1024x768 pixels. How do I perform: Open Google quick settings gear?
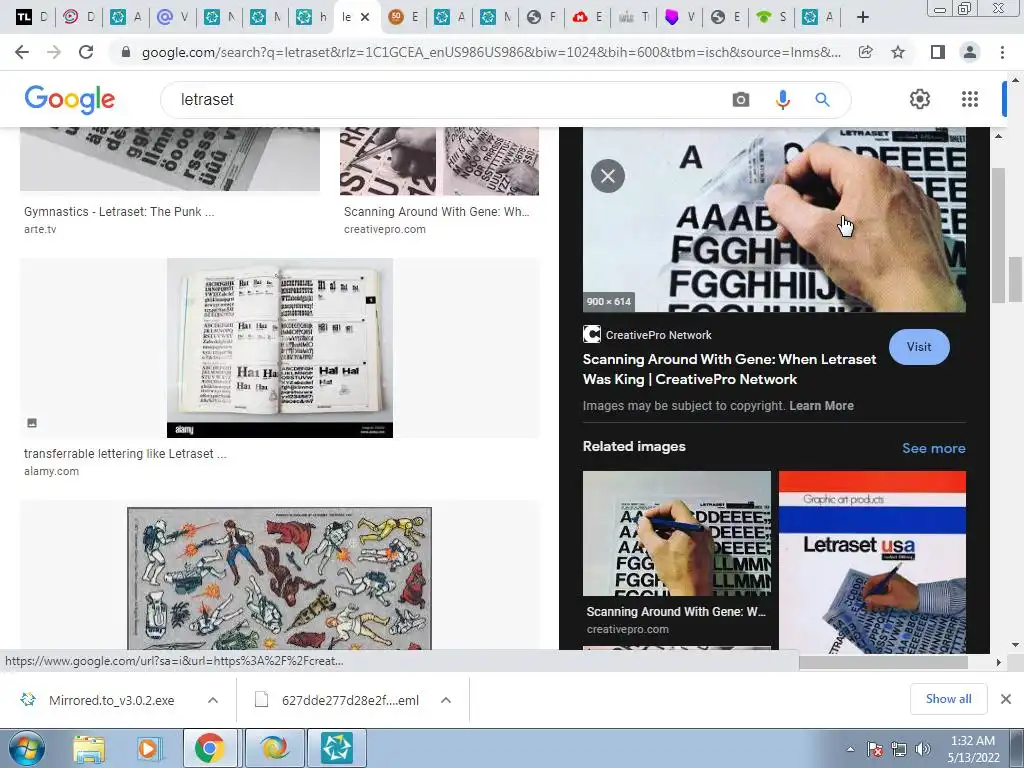coord(920,99)
